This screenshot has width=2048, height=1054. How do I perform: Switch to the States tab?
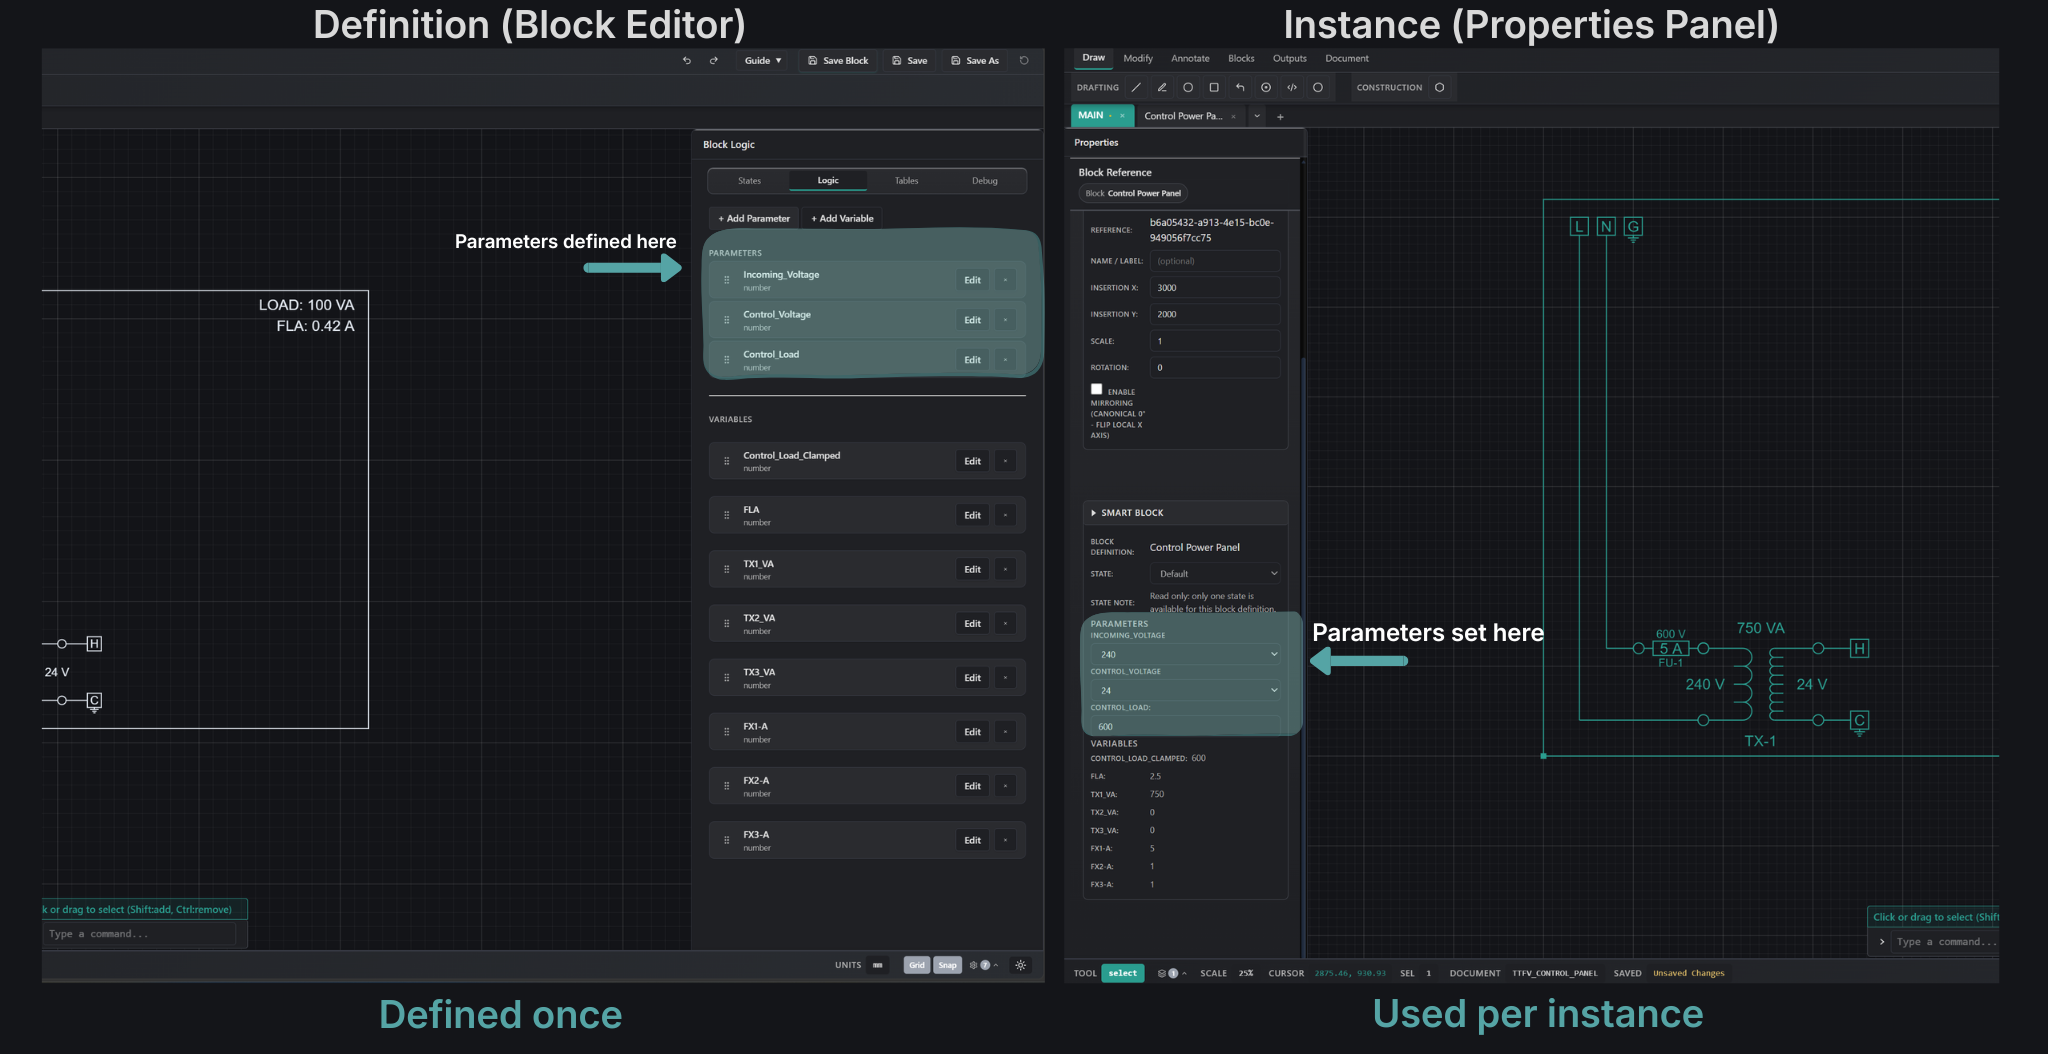[x=750, y=182]
